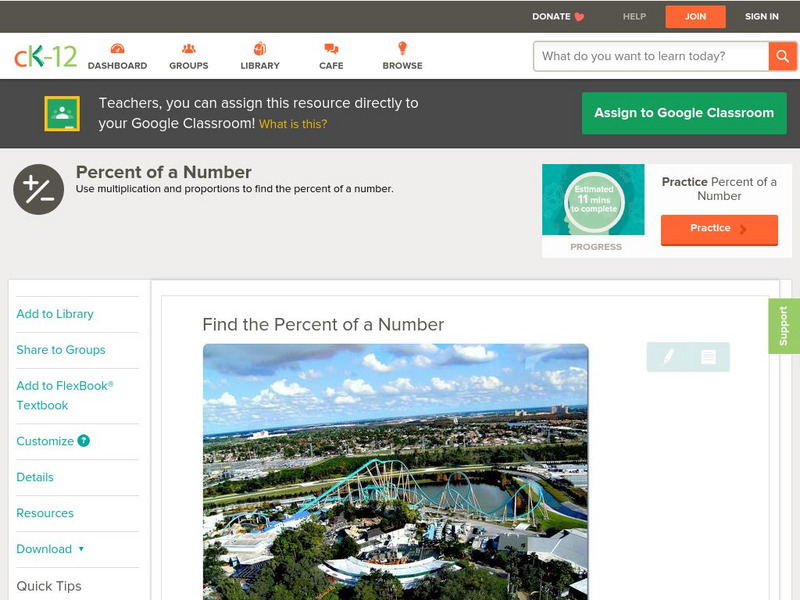The image size is (800, 600).
Task: Open the green Support side tab
Action: (x=784, y=326)
